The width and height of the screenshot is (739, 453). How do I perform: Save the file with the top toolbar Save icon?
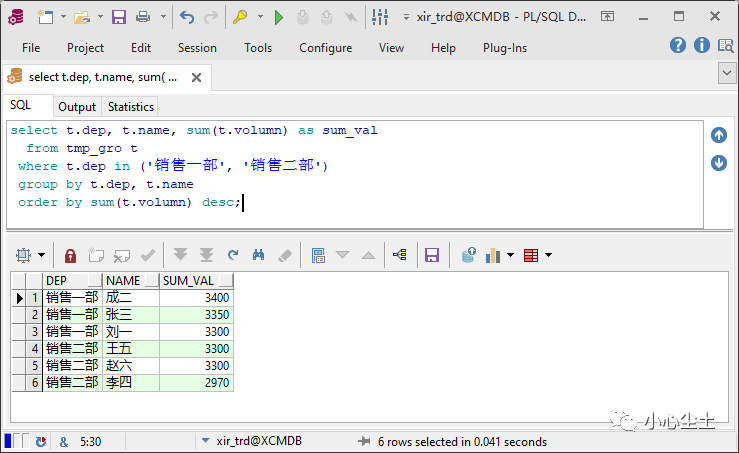click(x=119, y=17)
